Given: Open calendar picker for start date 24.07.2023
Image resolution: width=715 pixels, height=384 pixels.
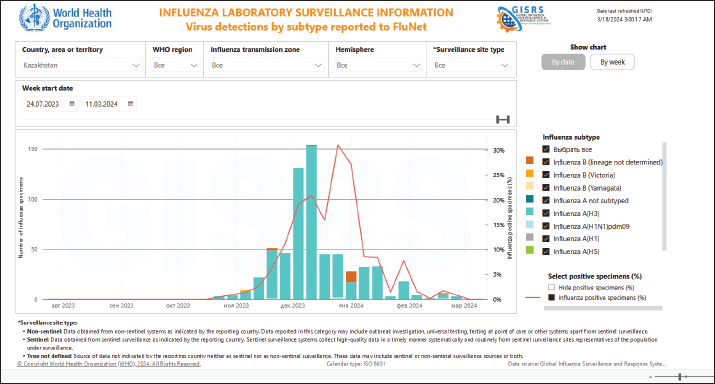Looking at the screenshot, I should coord(72,104).
